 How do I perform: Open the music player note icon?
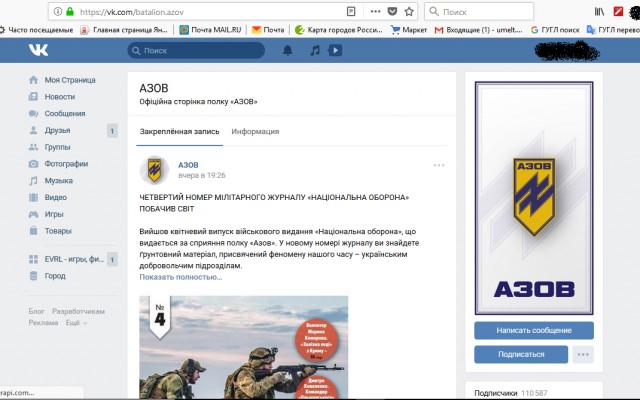pos(314,50)
